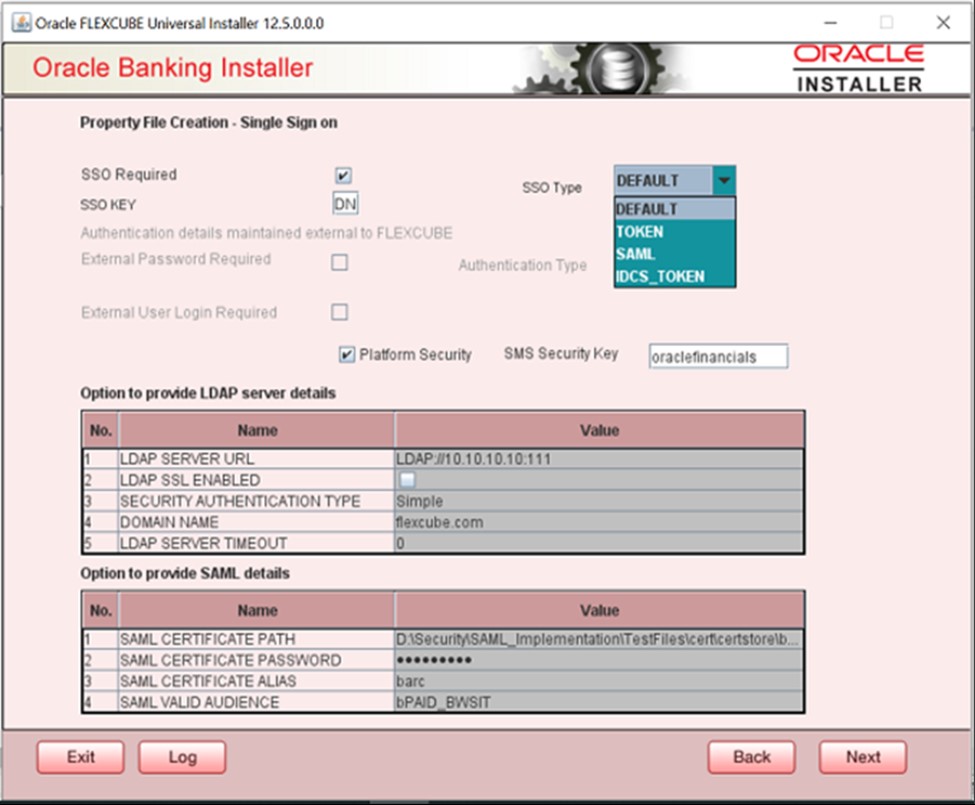Choose TOKEN from SSO Type list
975x805 pixels.
pos(675,232)
